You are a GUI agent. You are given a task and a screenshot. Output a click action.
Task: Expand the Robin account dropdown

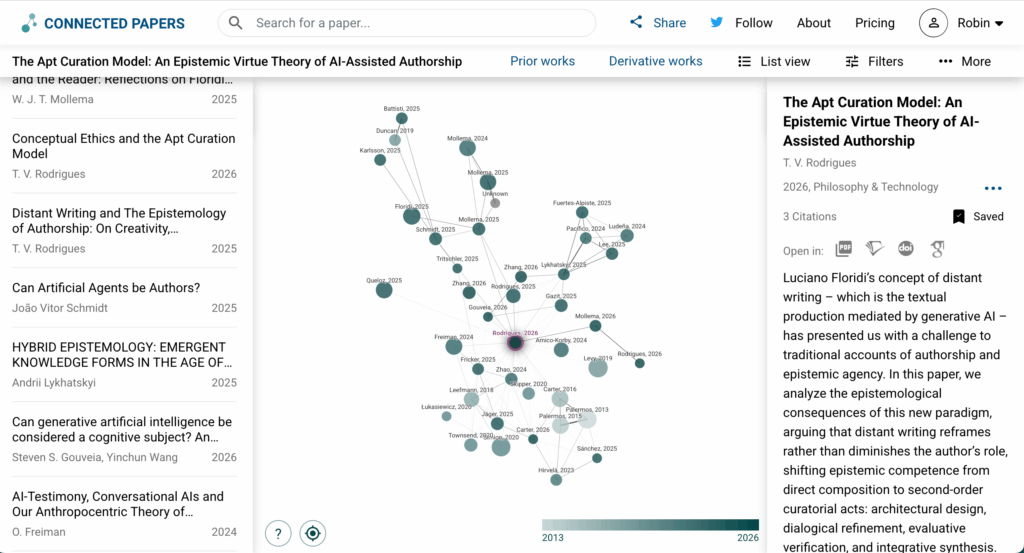click(x=980, y=23)
